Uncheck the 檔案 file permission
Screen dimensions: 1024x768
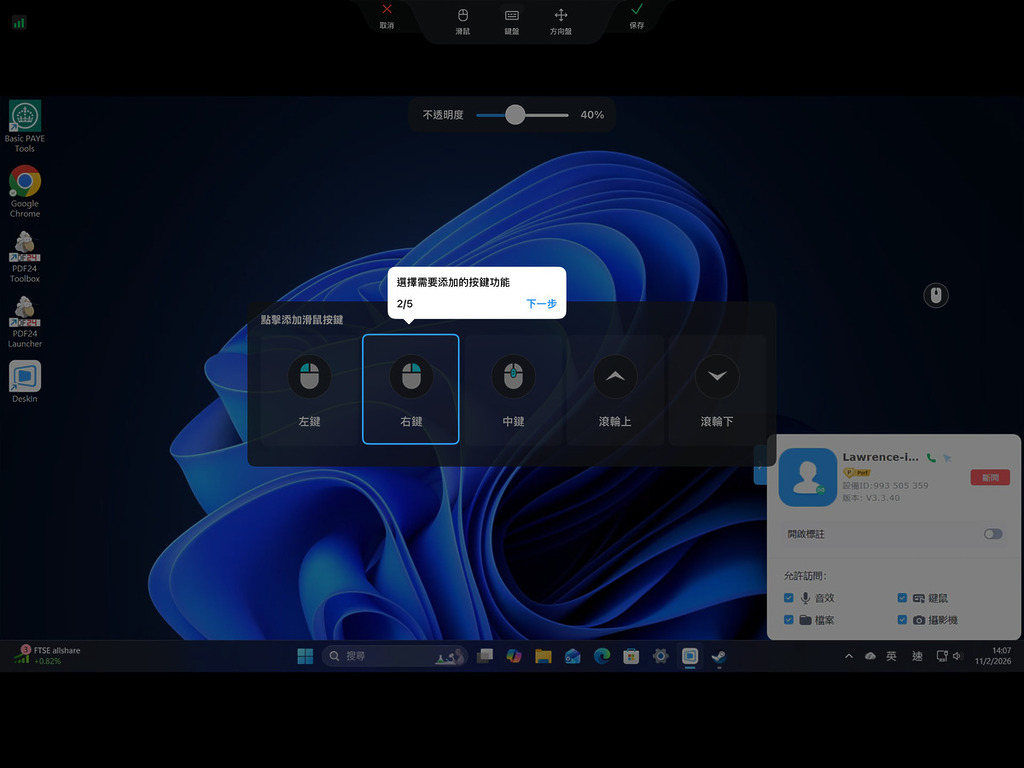[790, 619]
